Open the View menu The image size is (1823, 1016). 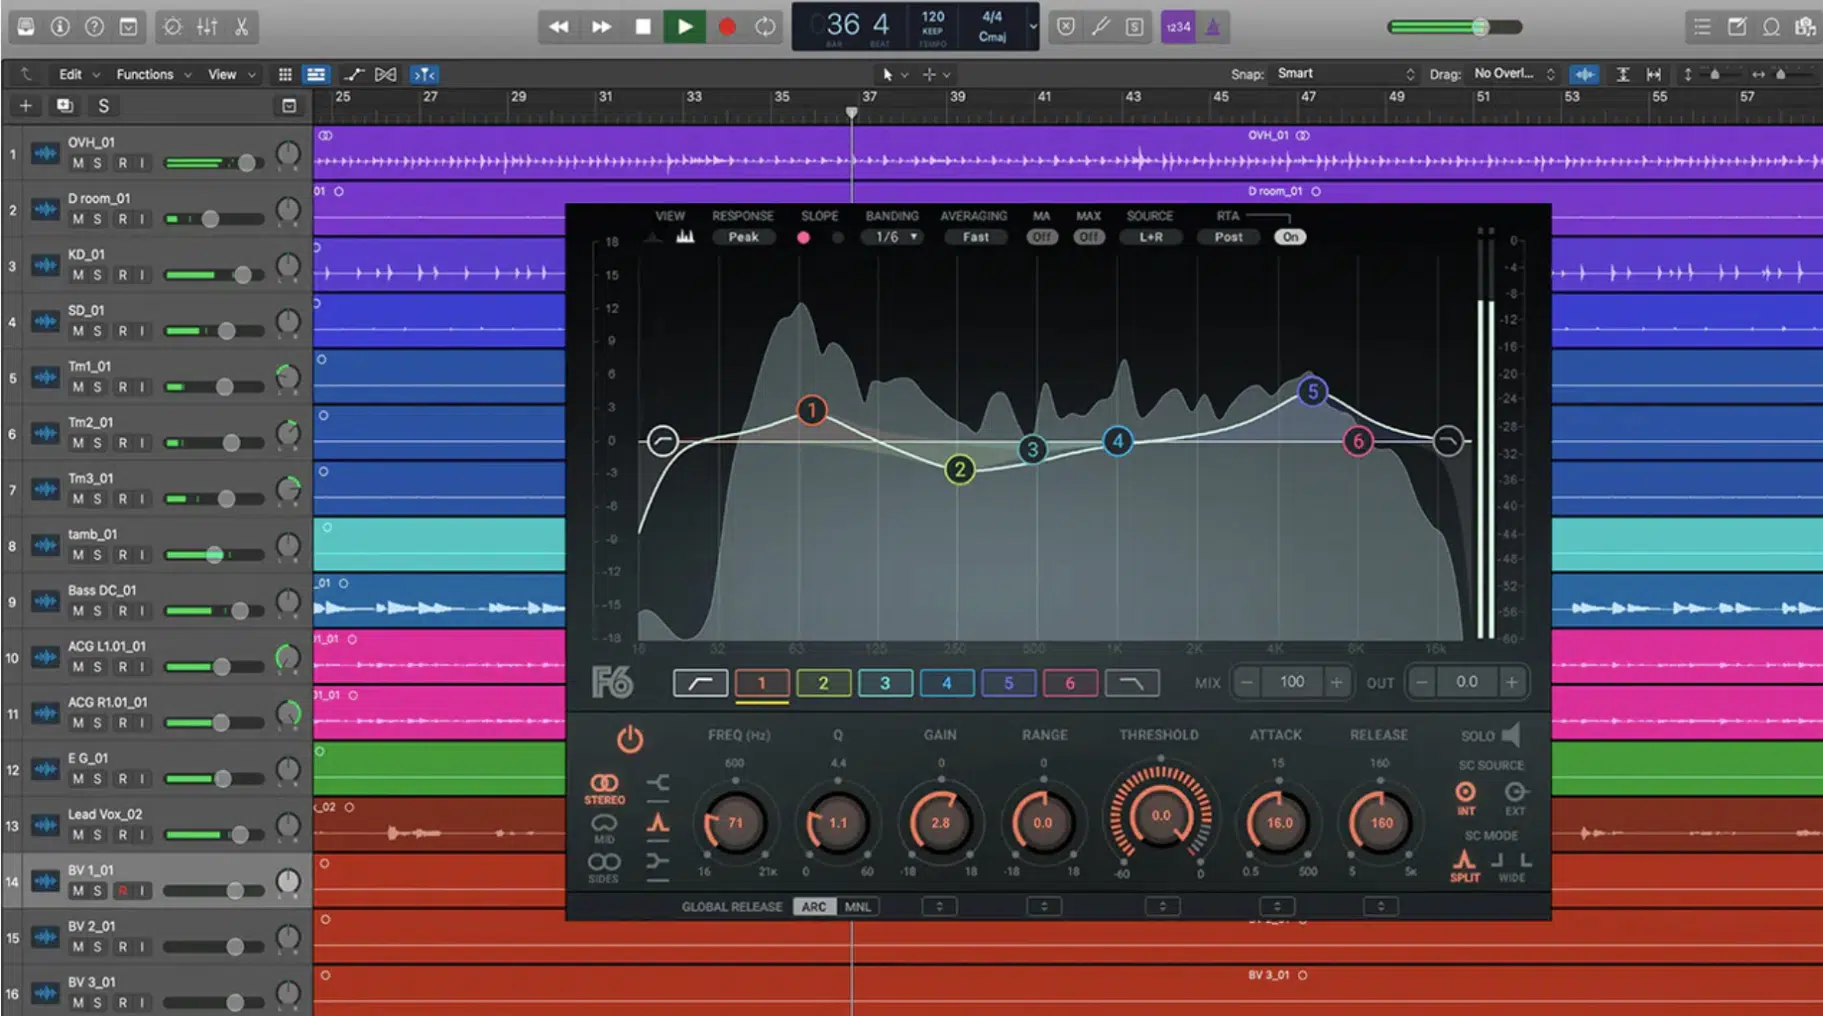231,74
